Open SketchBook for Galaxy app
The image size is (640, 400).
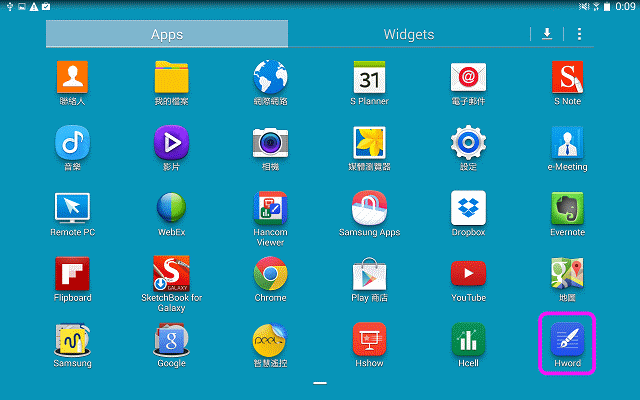coord(171,273)
